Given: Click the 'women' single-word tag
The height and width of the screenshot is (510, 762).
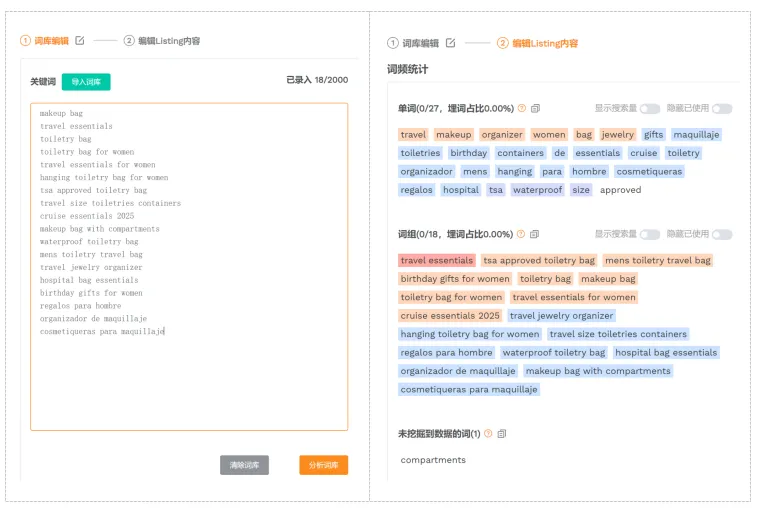Looking at the screenshot, I should [x=549, y=135].
